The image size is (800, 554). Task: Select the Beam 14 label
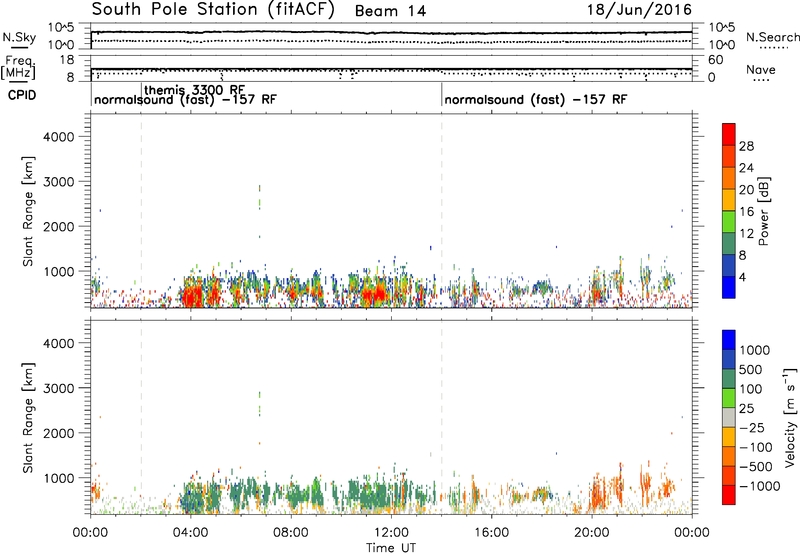390,11
